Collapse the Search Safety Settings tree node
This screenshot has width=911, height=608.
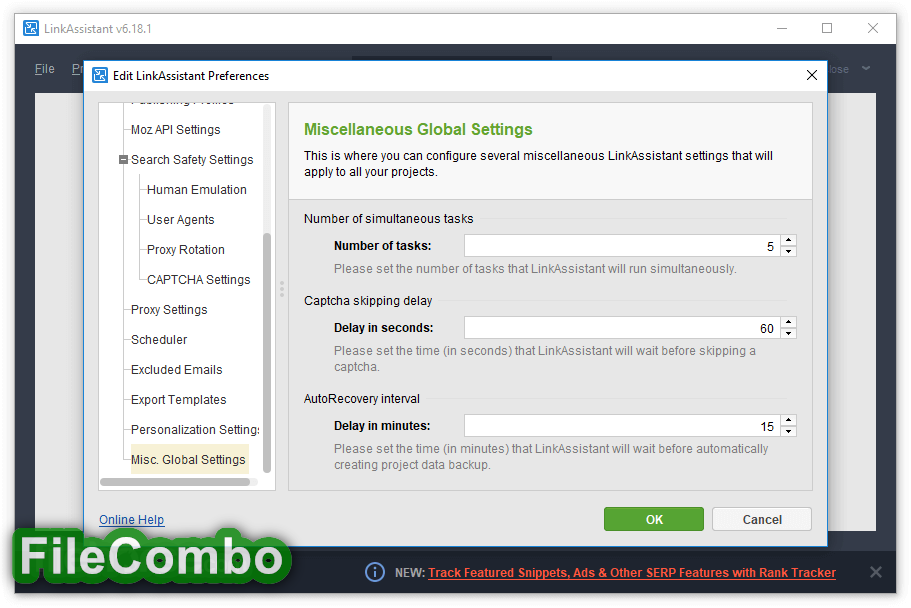123,159
